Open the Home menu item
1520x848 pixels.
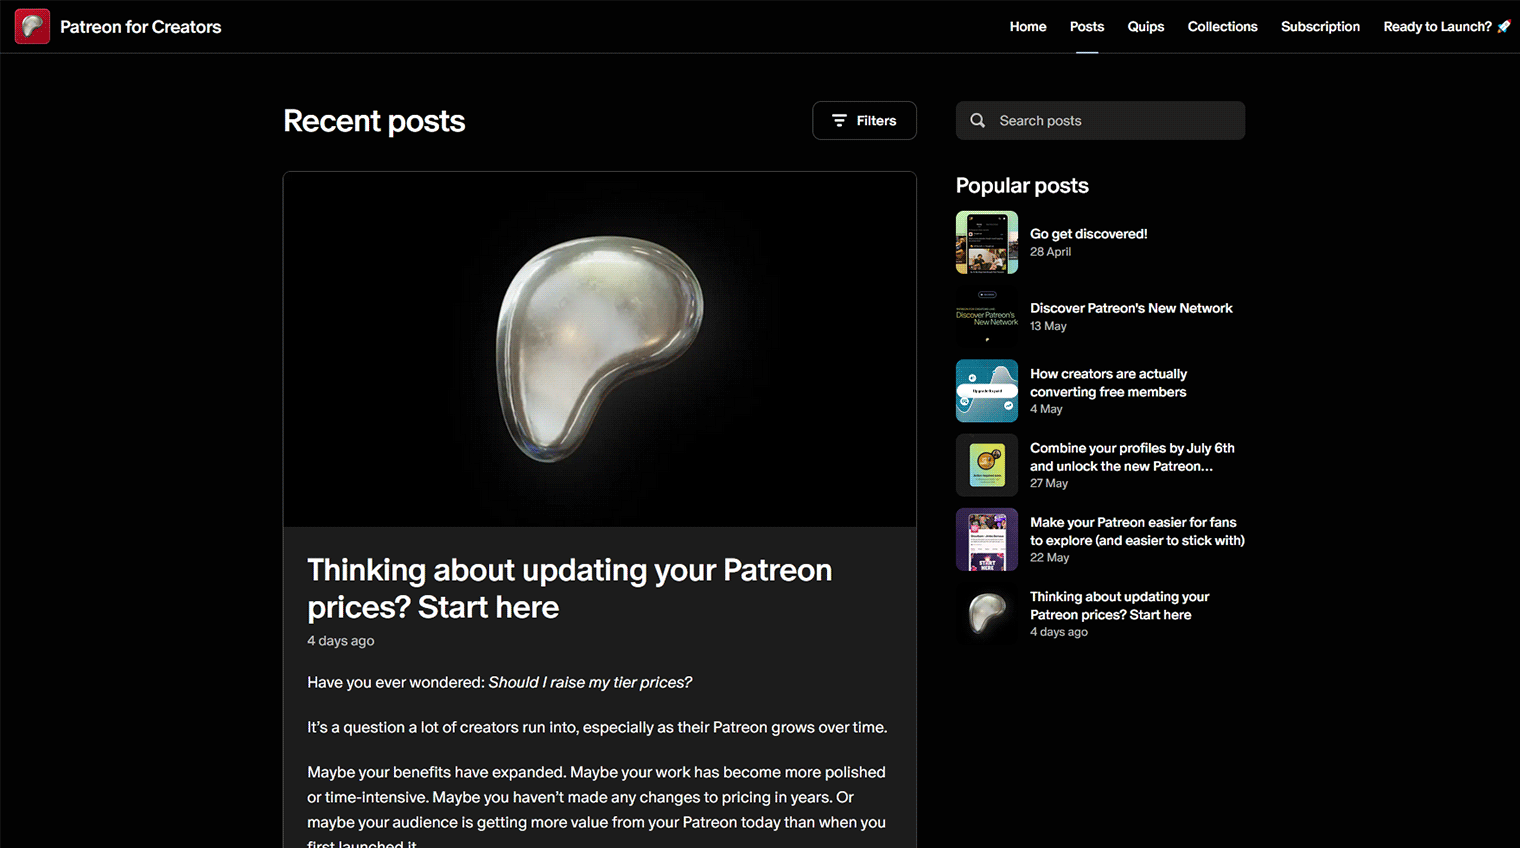click(1028, 27)
